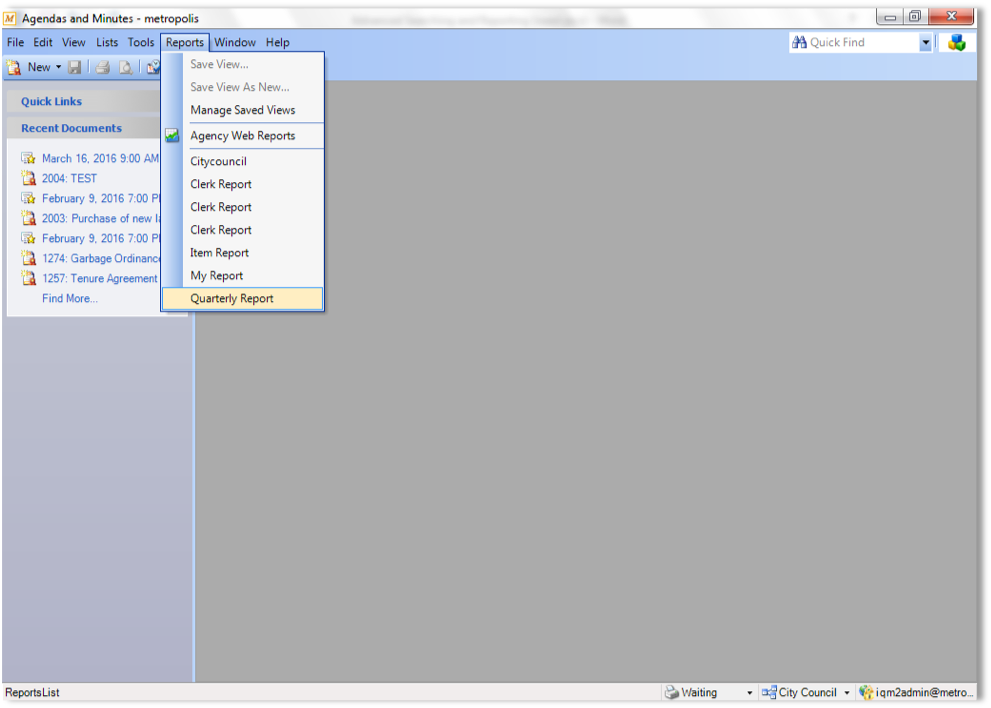This screenshot has height=708, width=991.
Task: Close the open Reports menu
Action: (x=185, y=42)
